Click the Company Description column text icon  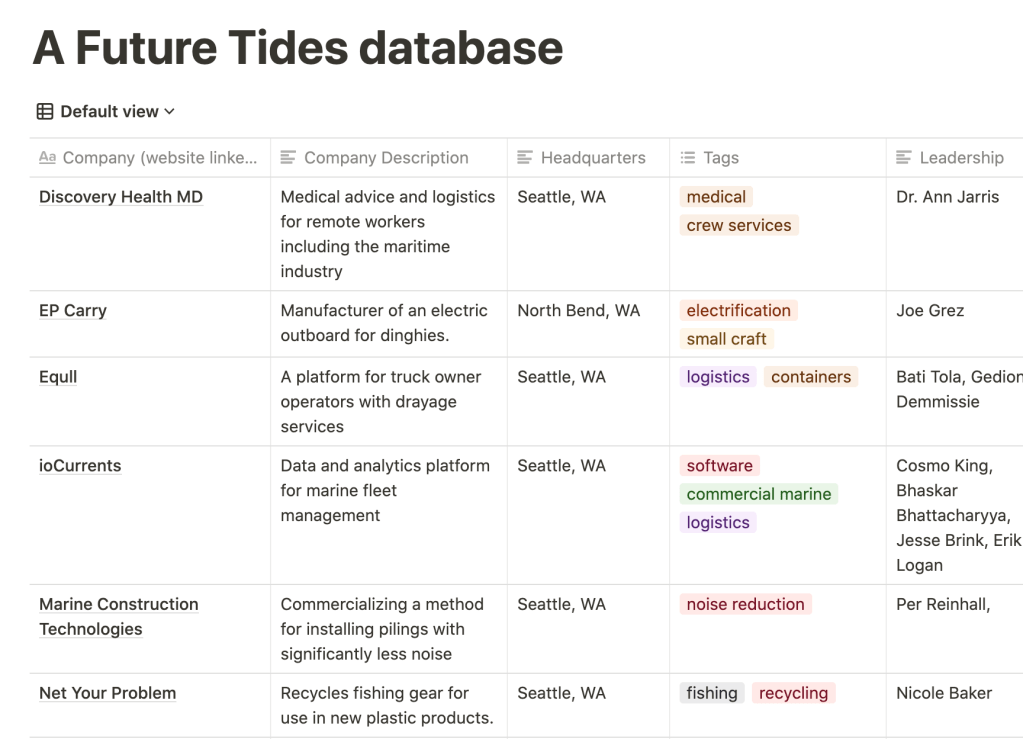(x=288, y=158)
